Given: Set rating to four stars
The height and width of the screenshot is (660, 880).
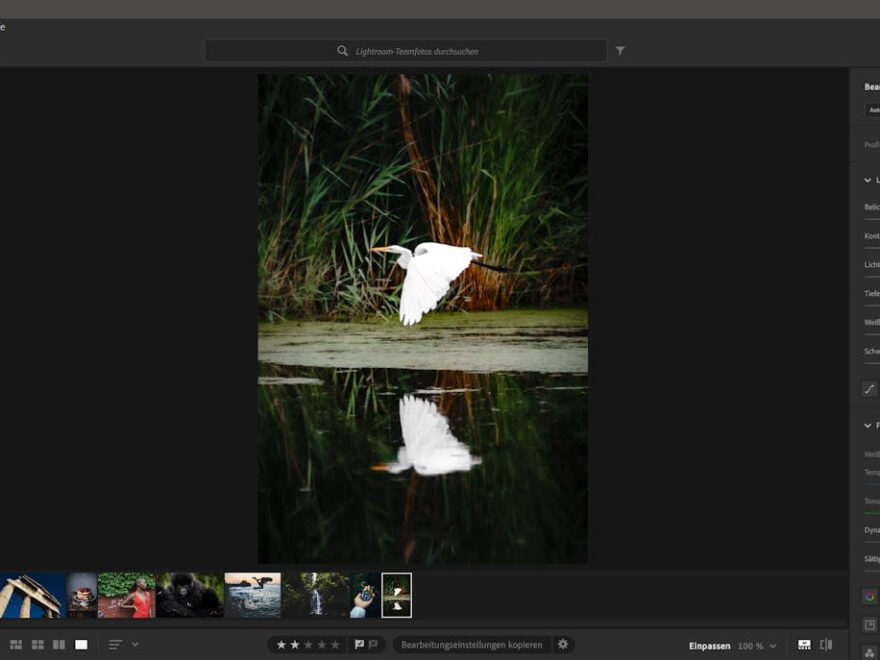Looking at the screenshot, I should coord(322,645).
